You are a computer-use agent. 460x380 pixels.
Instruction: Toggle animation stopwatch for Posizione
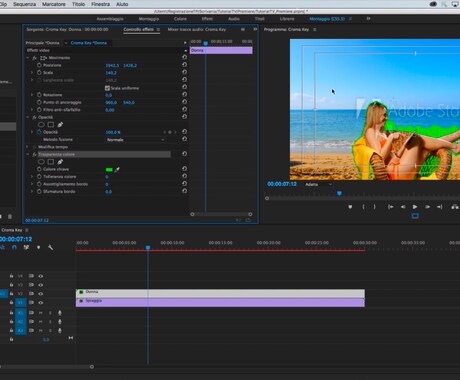pyautogui.click(x=39, y=65)
